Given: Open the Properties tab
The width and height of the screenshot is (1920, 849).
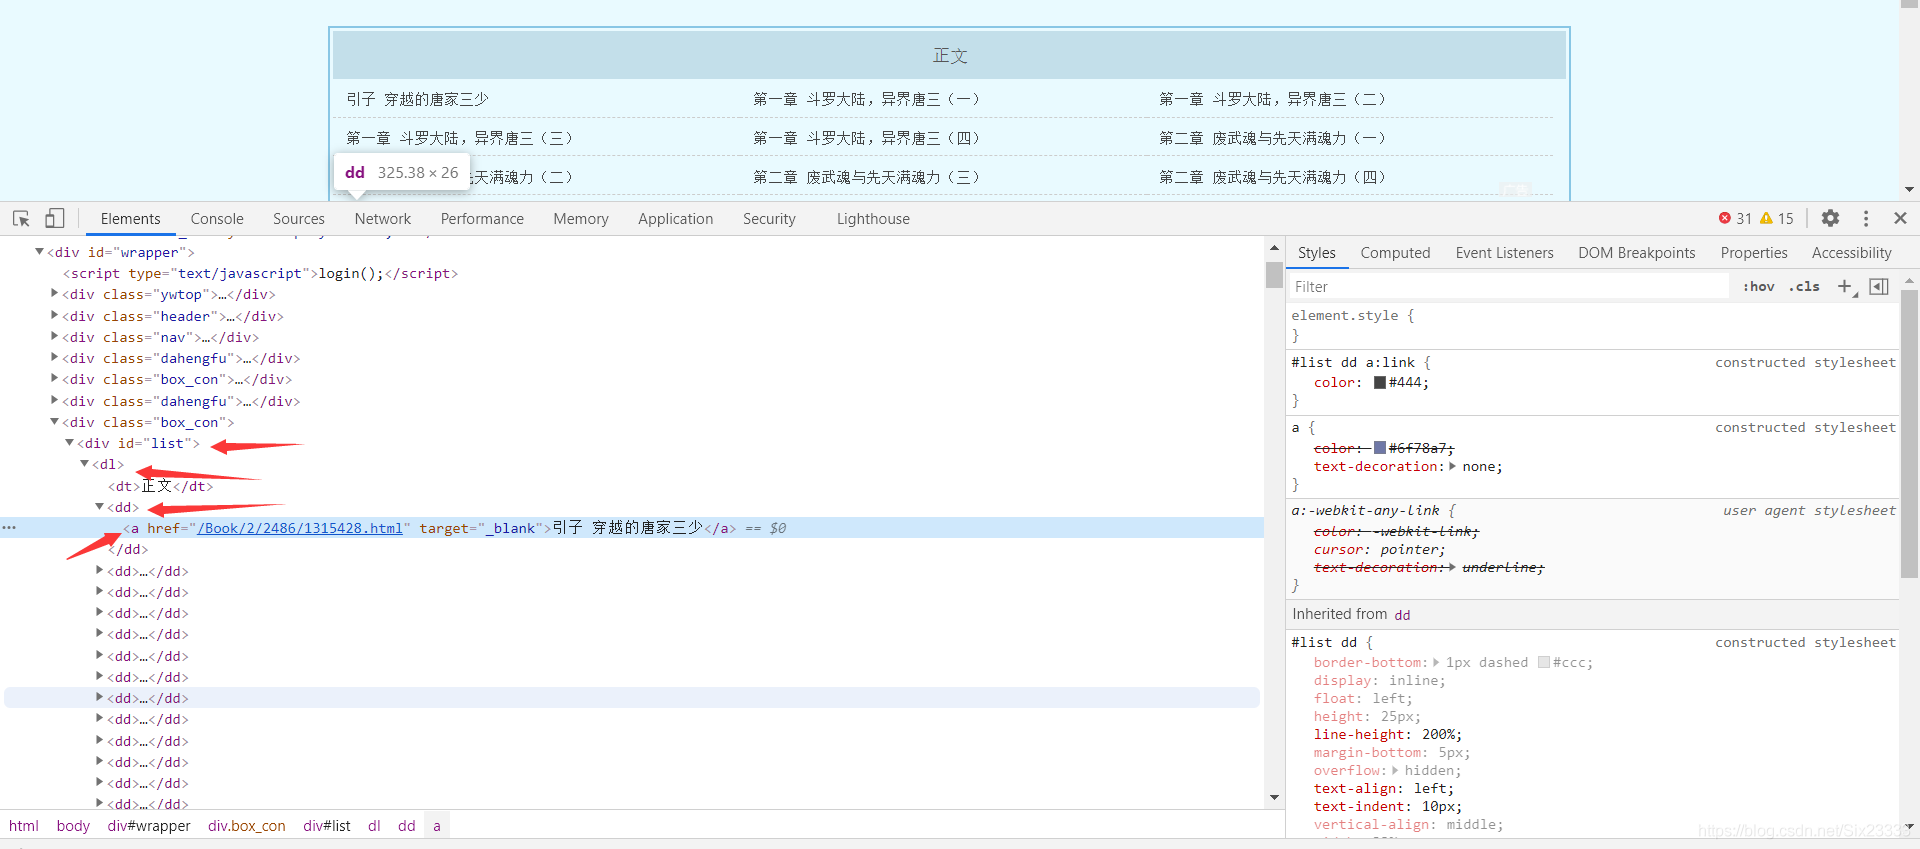Looking at the screenshot, I should click(1753, 253).
